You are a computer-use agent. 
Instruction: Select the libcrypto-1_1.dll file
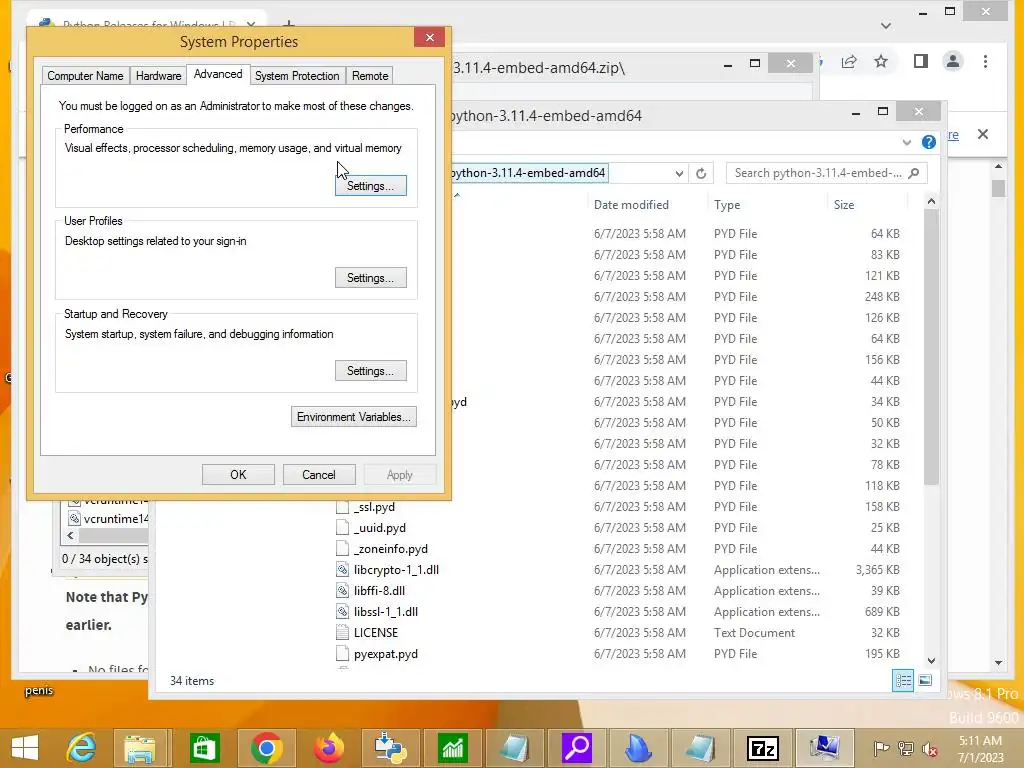(396, 569)
